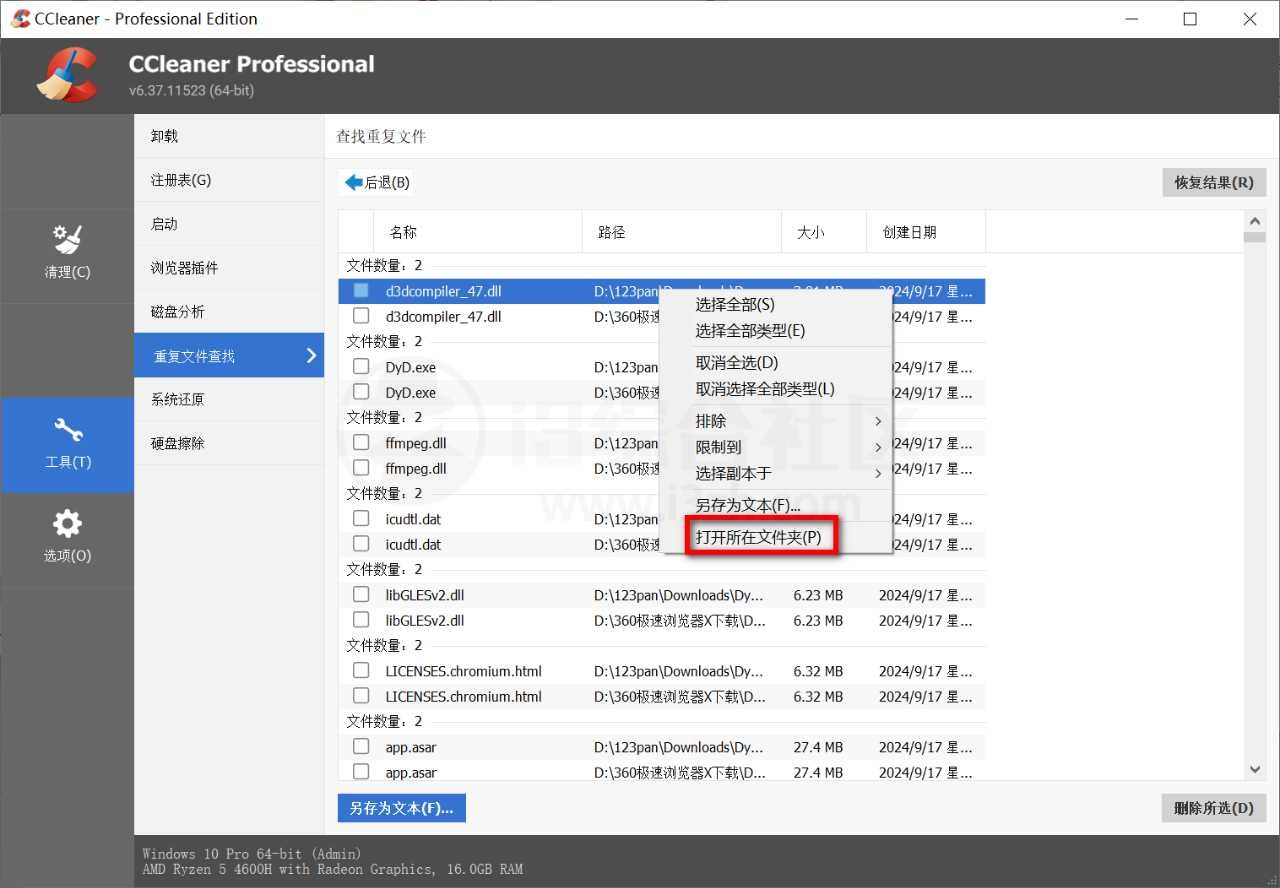Screen dimensions: 1280x888
Task: Choose 另存为文本(F)... in context menu
Action: tap(775, 505)
